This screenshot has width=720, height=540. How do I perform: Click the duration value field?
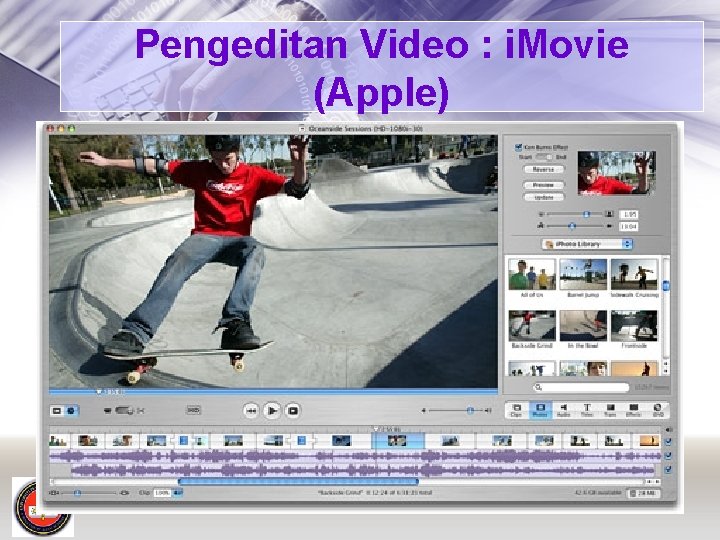(x=628, y=226)
